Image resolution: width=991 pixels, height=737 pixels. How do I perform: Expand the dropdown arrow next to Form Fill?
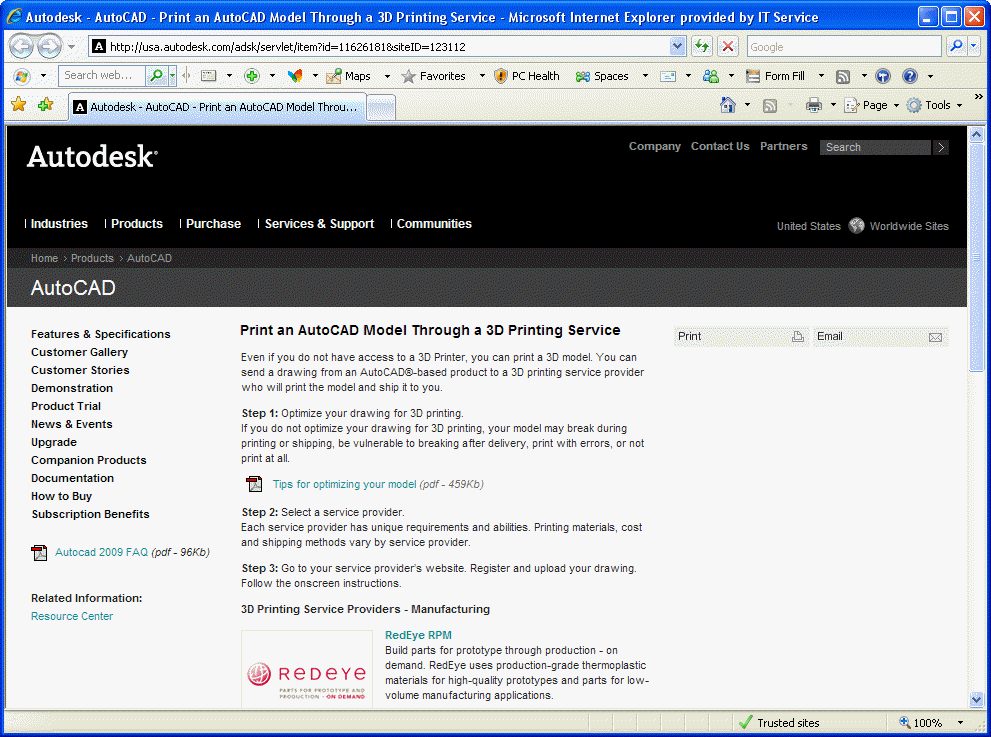pos(821,76)
